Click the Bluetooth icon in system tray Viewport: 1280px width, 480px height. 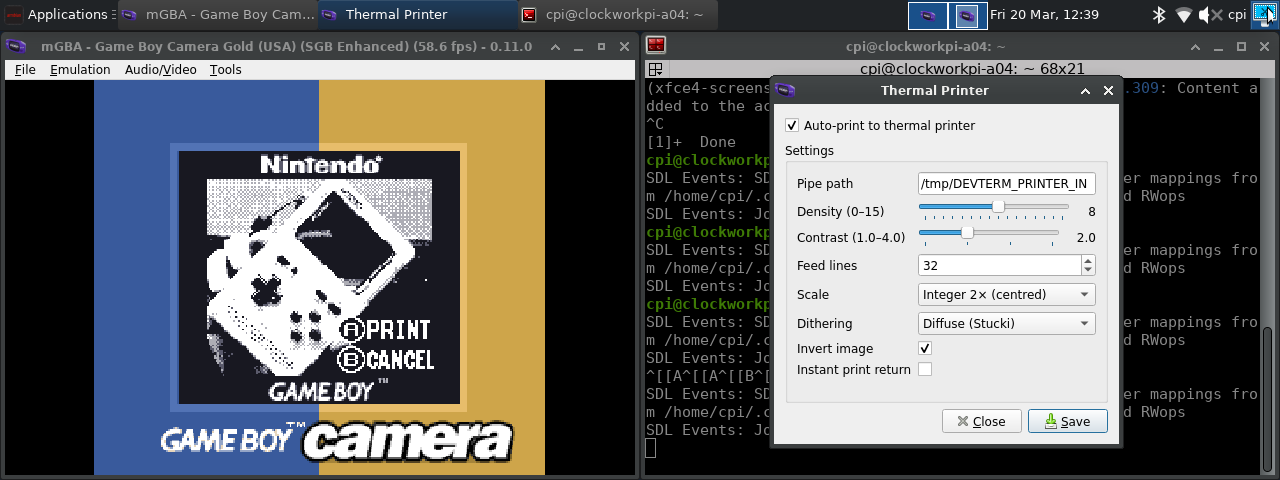pyautogui.click(x=1159, y=15)
